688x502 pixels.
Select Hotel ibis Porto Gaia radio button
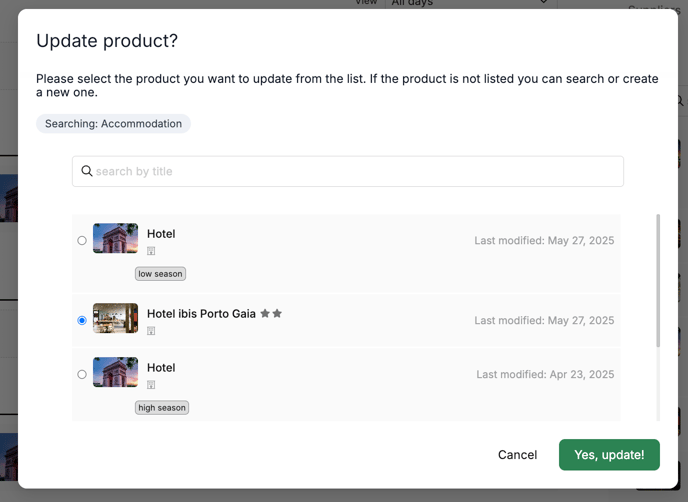click(x=82, y=320)
